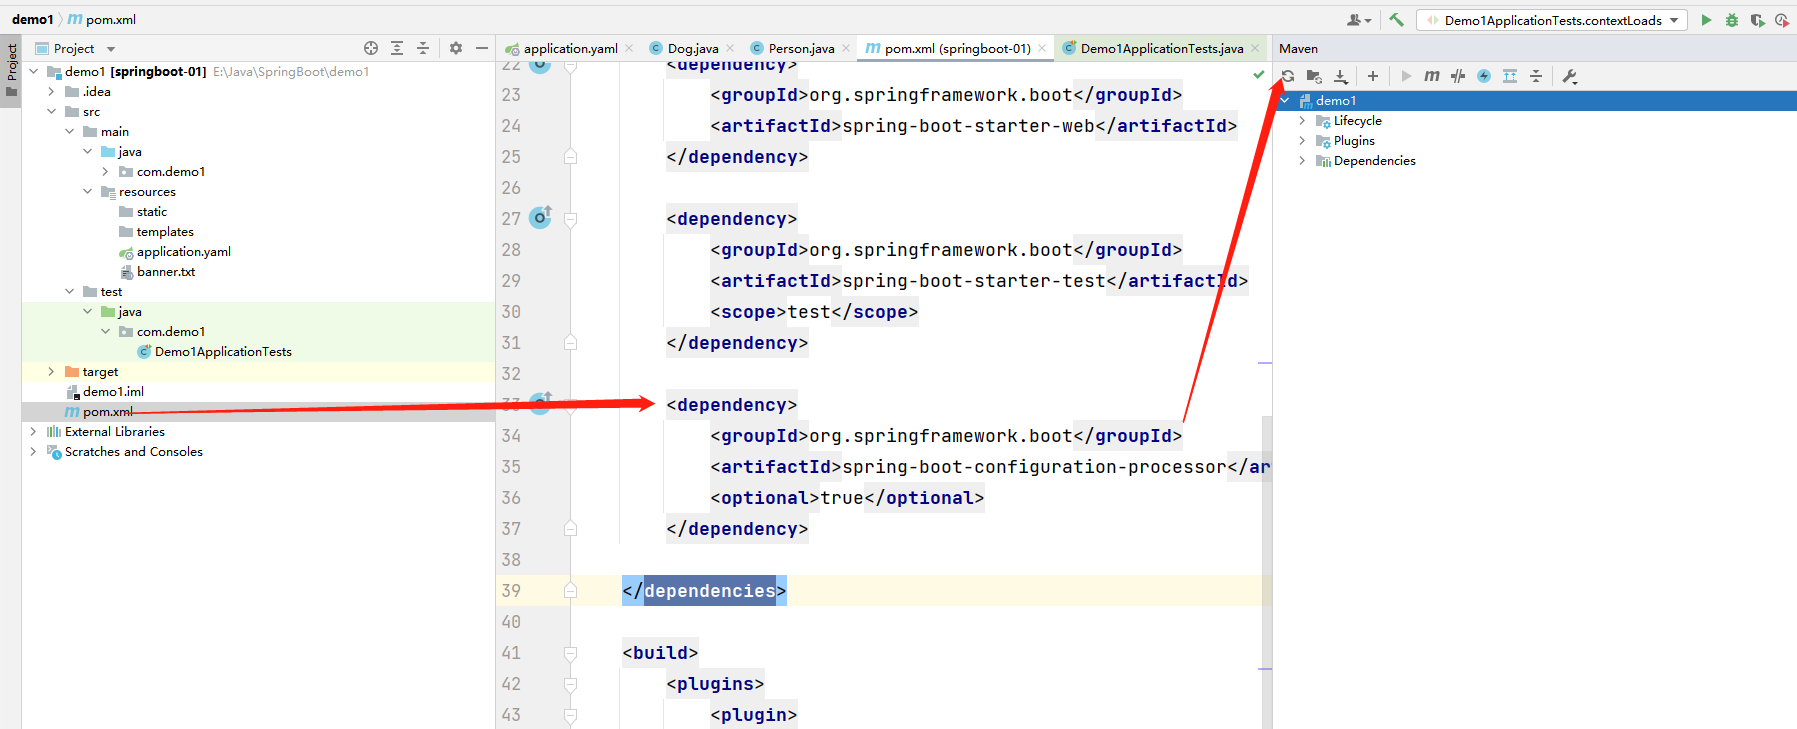
Task: Collapse src folder chevron
Action: pyautogui.click(x=52, y=112)
